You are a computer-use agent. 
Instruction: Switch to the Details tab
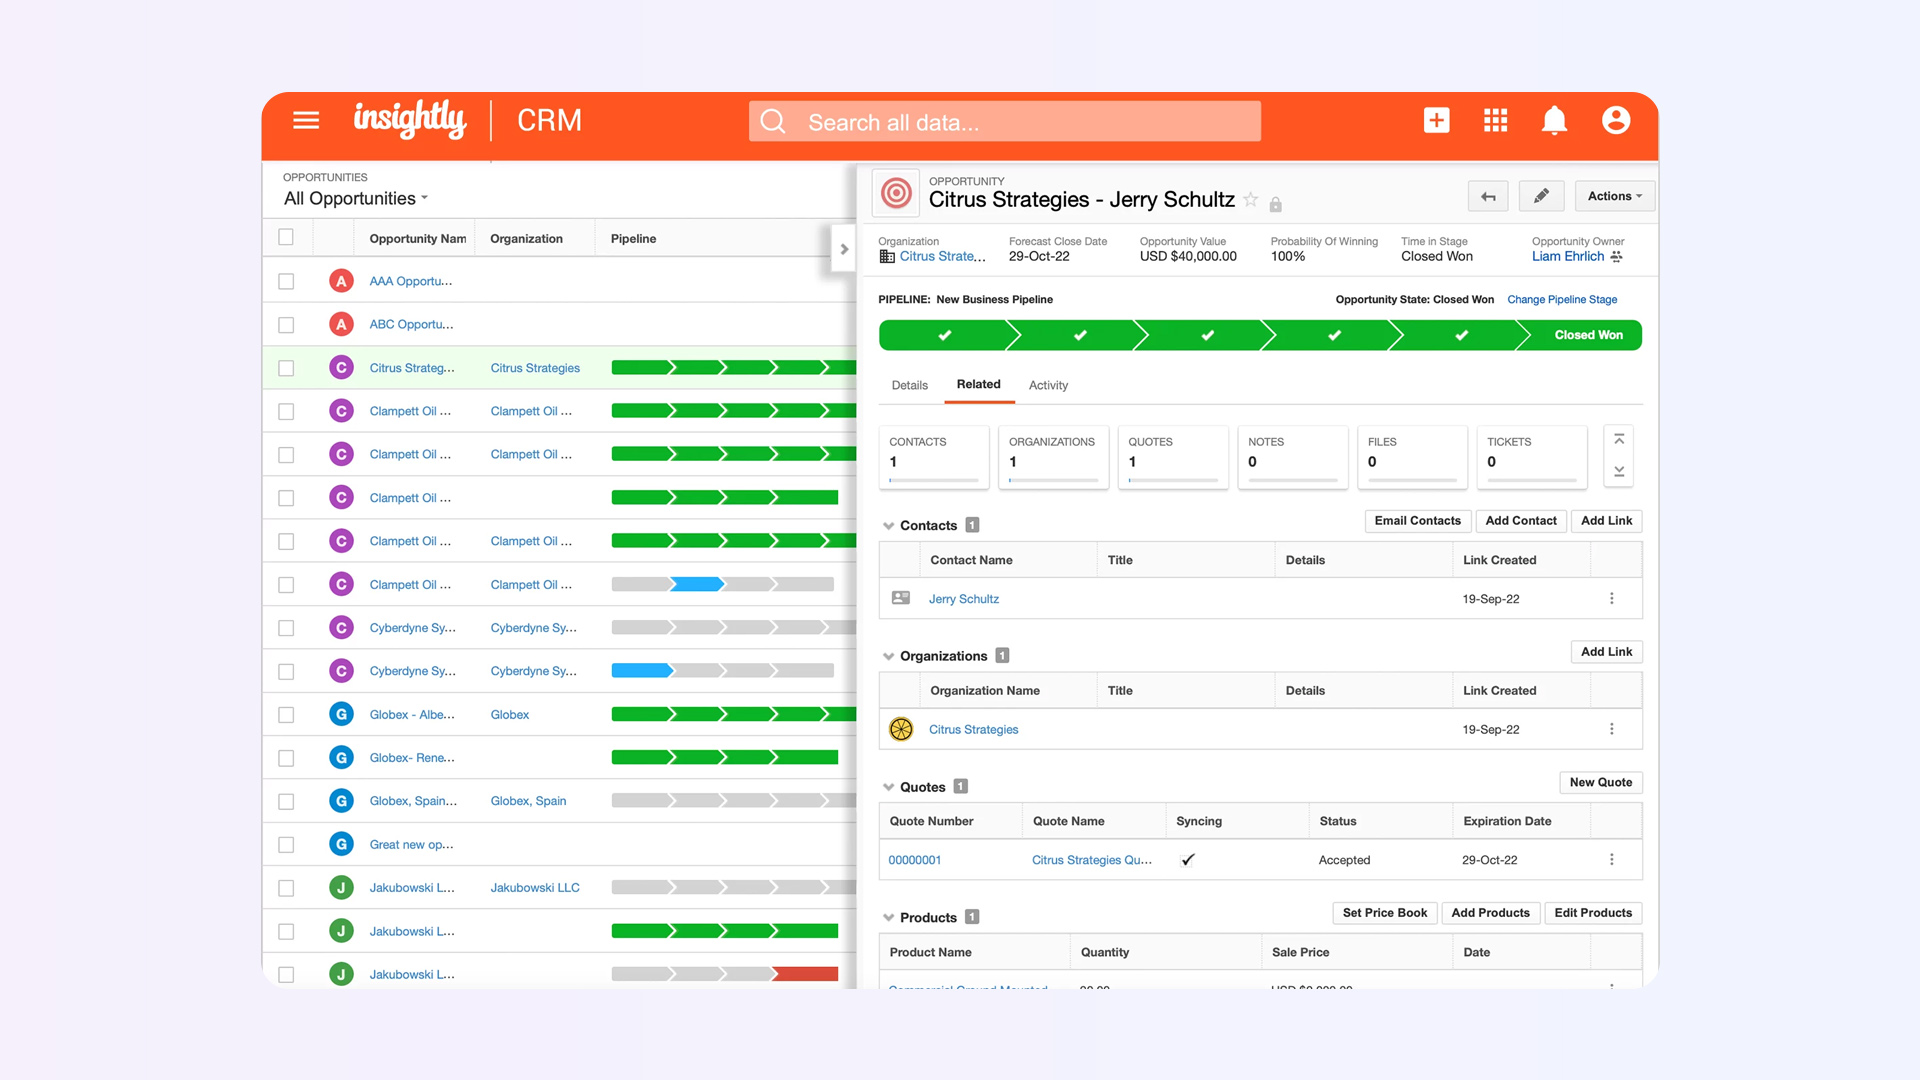(909, 385)
